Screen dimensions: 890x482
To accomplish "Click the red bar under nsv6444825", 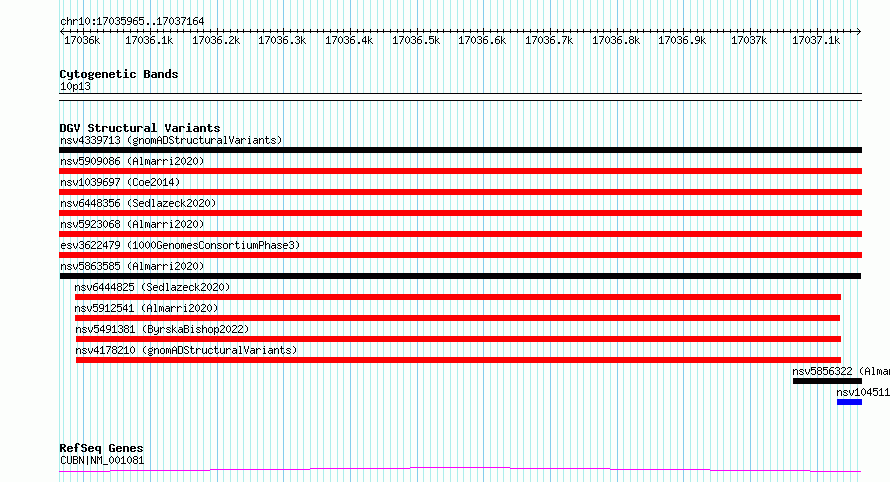I will pos(457,297).
